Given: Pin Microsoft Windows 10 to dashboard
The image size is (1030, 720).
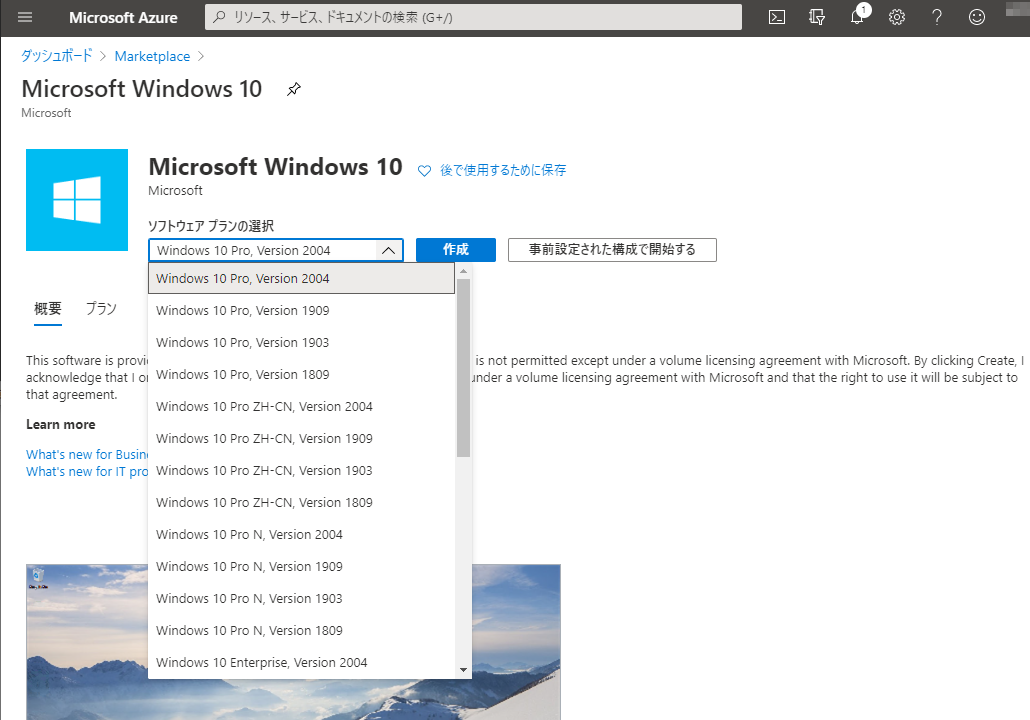Looking at the screenshot, I should pos(293,89).
